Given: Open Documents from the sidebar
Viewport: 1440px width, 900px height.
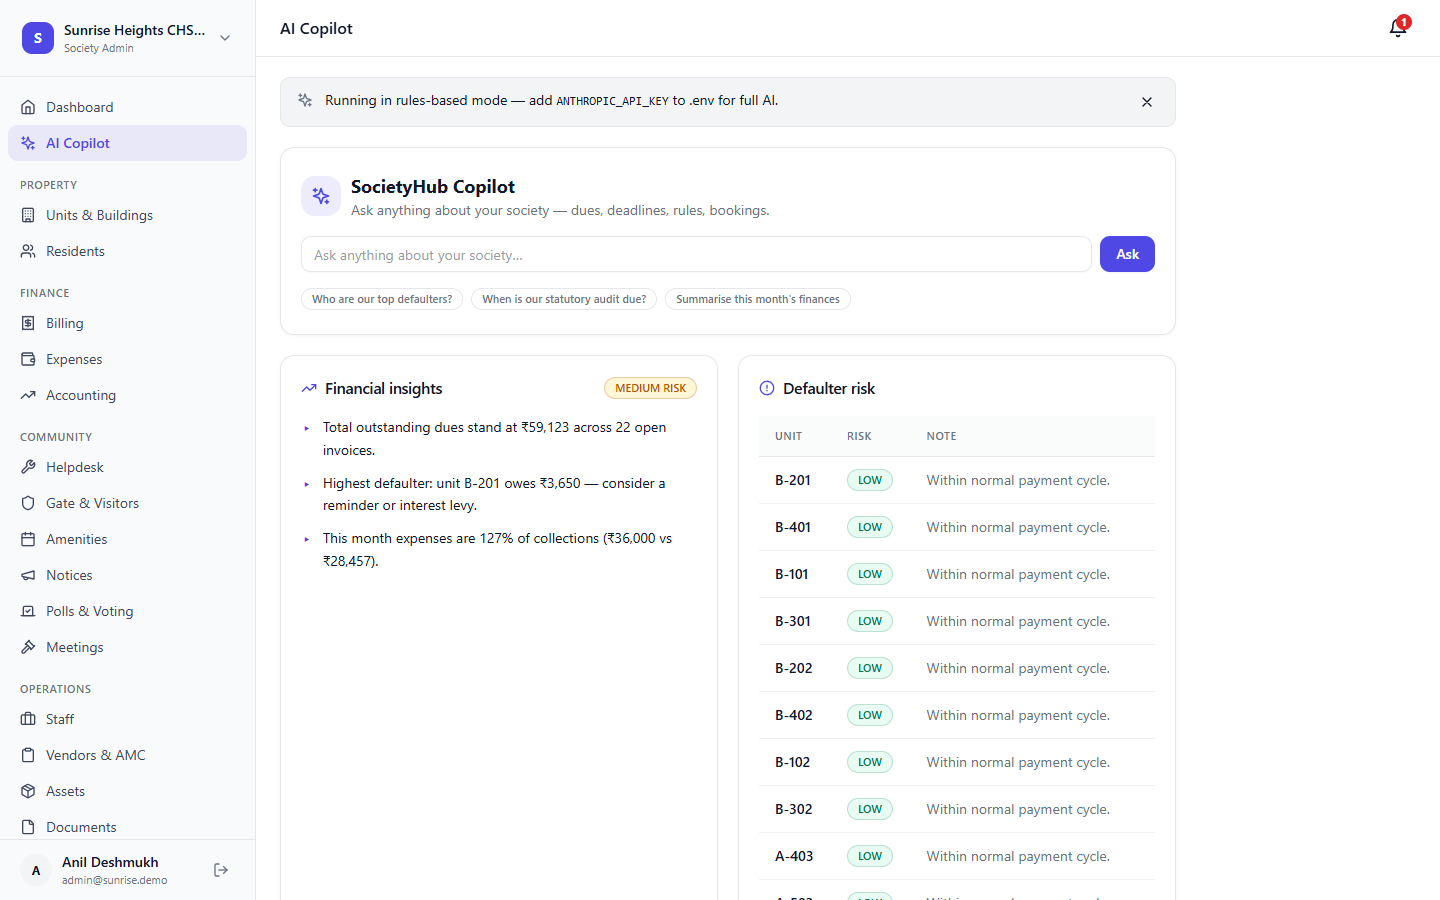Looking at the screenshot, I should click(127, 827).
